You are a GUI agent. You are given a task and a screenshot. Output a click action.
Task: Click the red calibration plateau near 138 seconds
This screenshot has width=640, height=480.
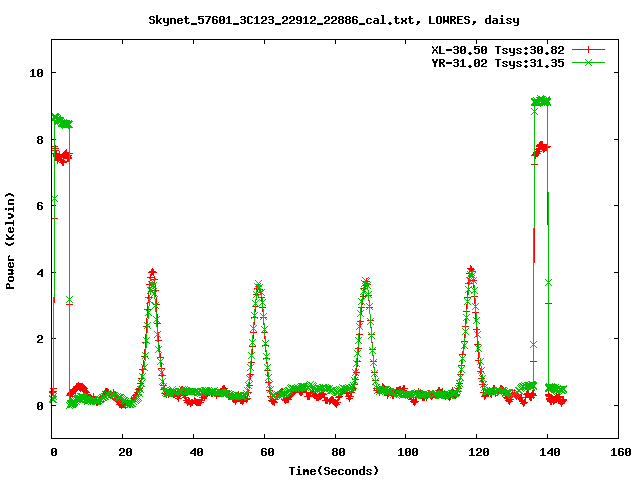pos(541,149)
